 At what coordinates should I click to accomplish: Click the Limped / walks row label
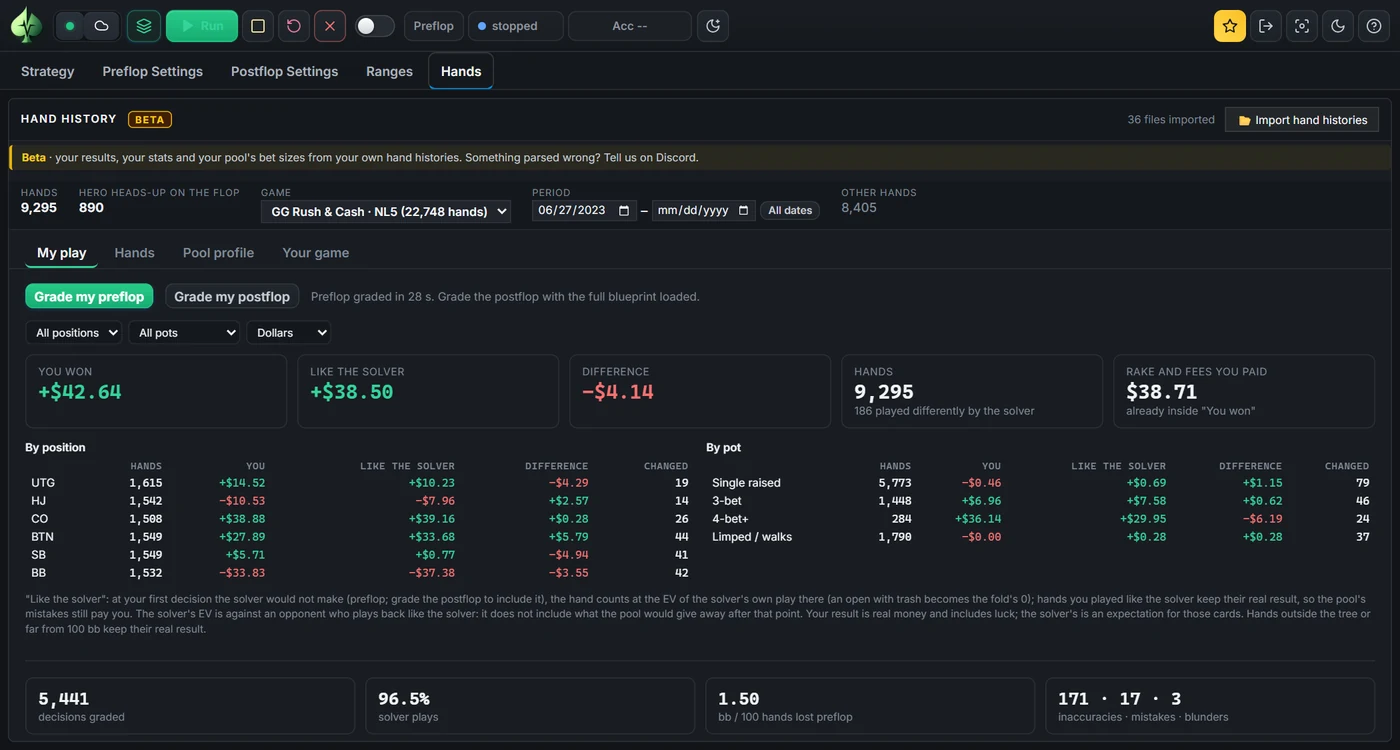click(752, 537)
